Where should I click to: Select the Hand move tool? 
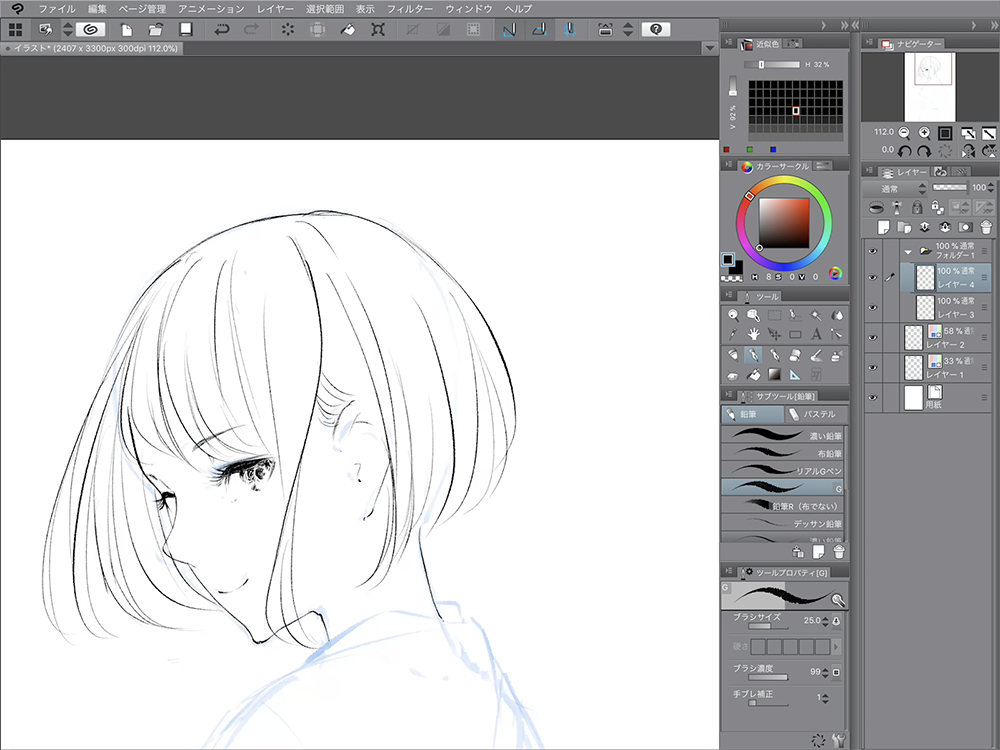[753, 334]
